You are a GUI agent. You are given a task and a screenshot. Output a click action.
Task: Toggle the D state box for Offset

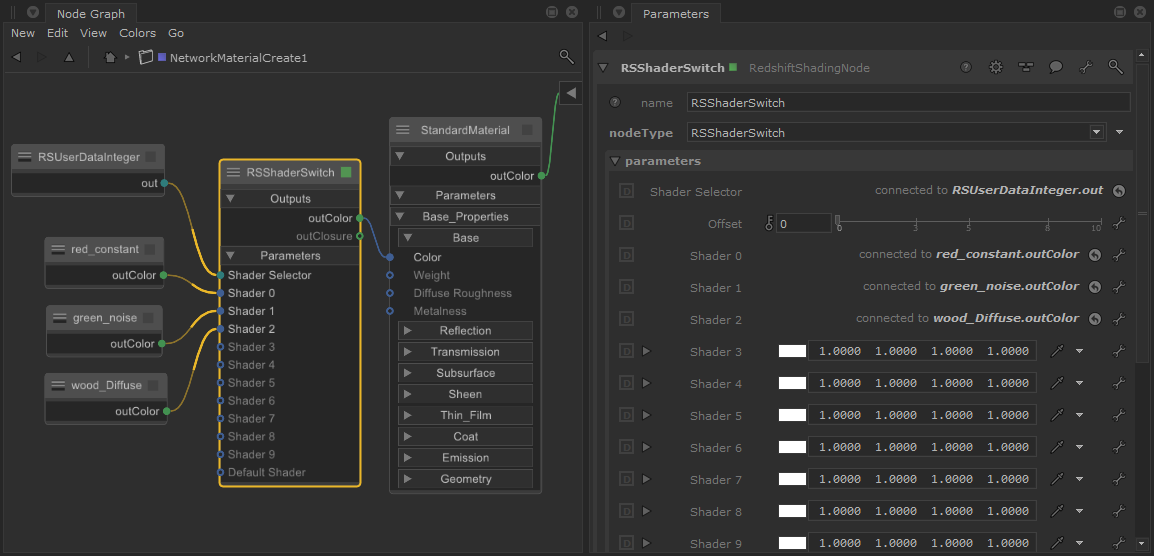tap(626, 223)
